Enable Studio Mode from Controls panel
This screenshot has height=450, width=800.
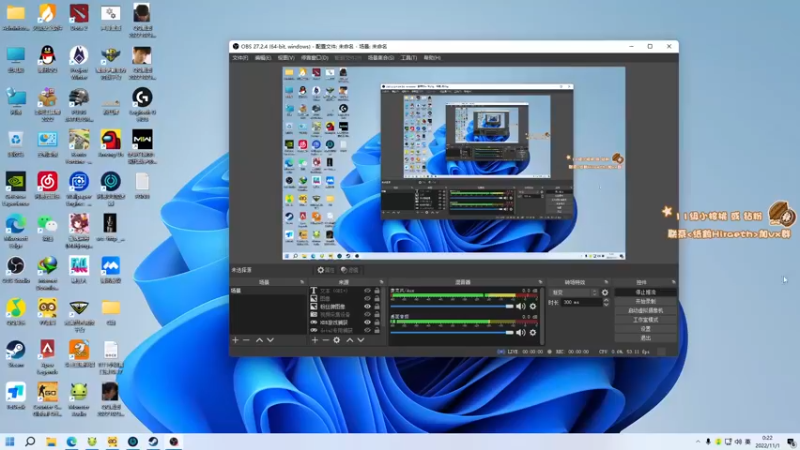click(x=645, y=320)
